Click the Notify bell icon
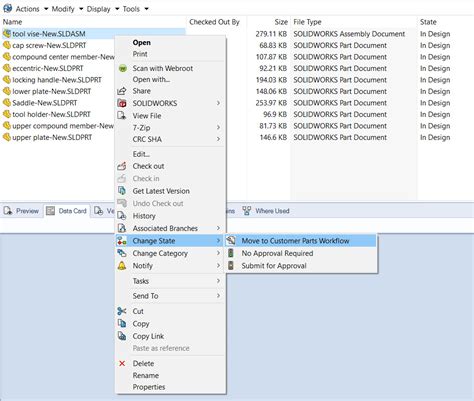 (x=122, y=266)
